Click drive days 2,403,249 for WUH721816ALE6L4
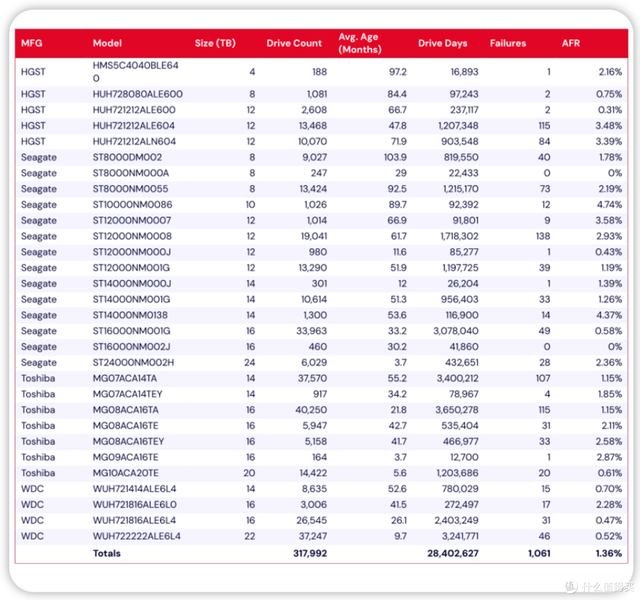 pos(456,520)
